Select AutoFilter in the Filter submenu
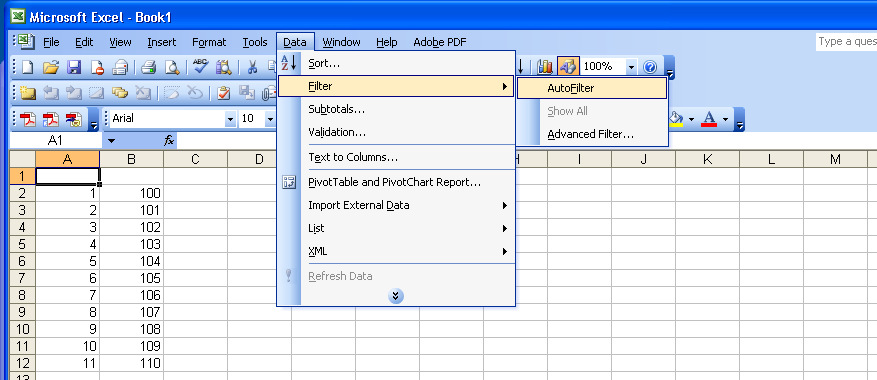Screen dimensions: 877x380 pyautogui.click(x=592, y=88)
